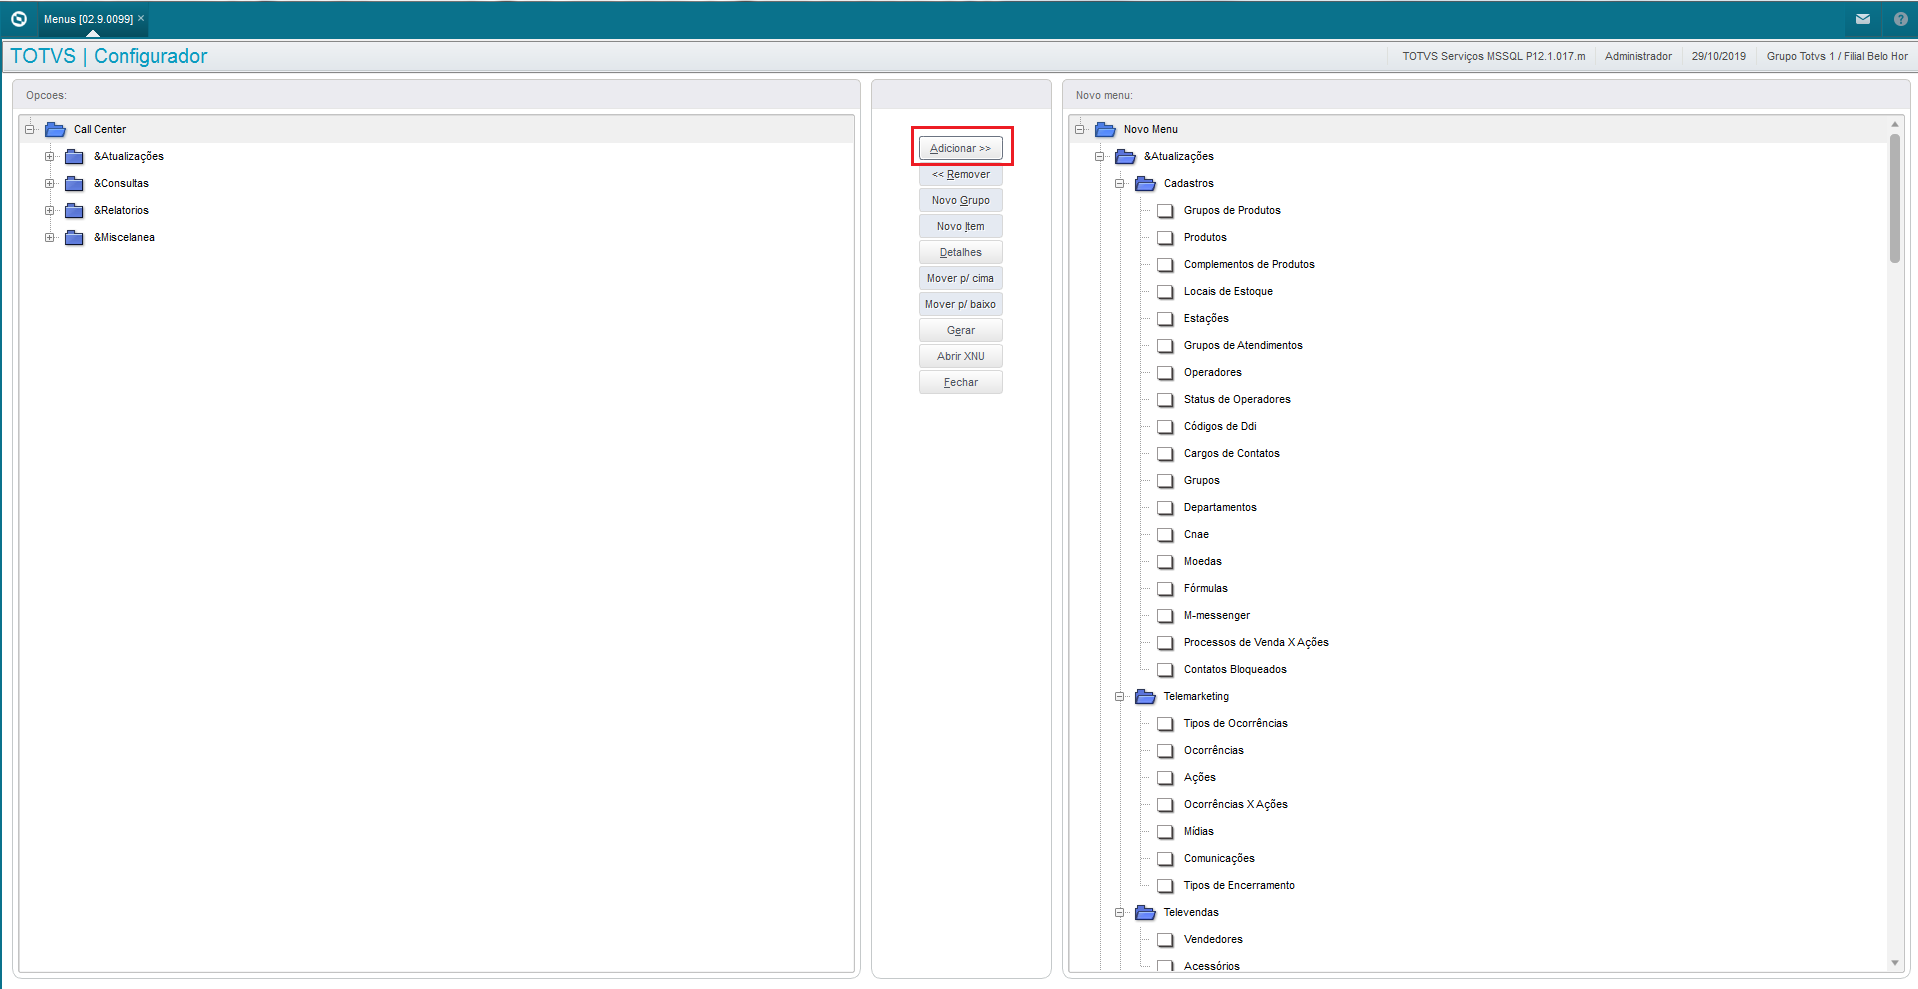The height and width of the screenshot is (989, 1918).
Task: Click the Abrir XNU button
Action: coord(961,356)
